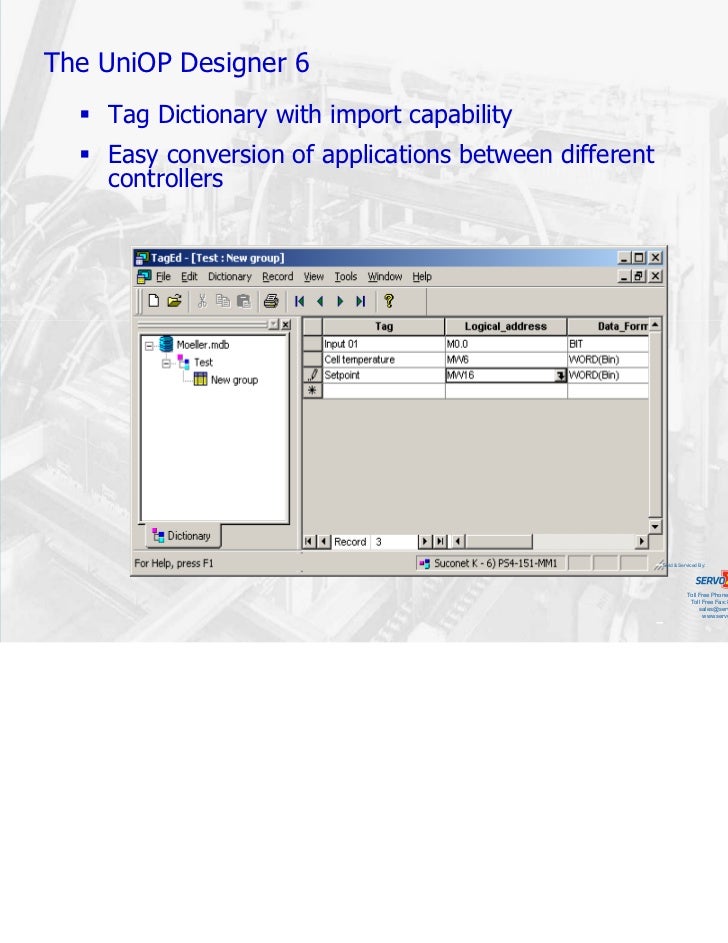728x943 pixels.
Task: Click the Moeller.mdb database icon
Action: [167, 344]
